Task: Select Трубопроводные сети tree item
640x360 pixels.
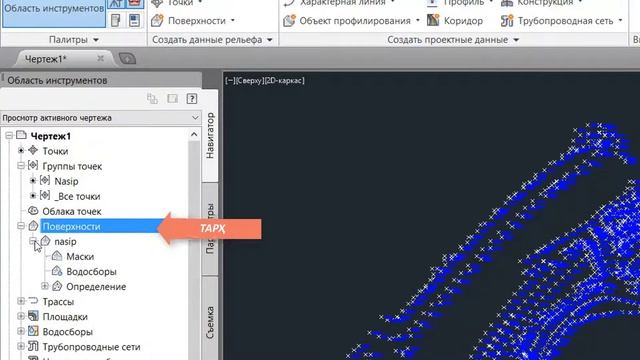Action: tap(91, 347)
